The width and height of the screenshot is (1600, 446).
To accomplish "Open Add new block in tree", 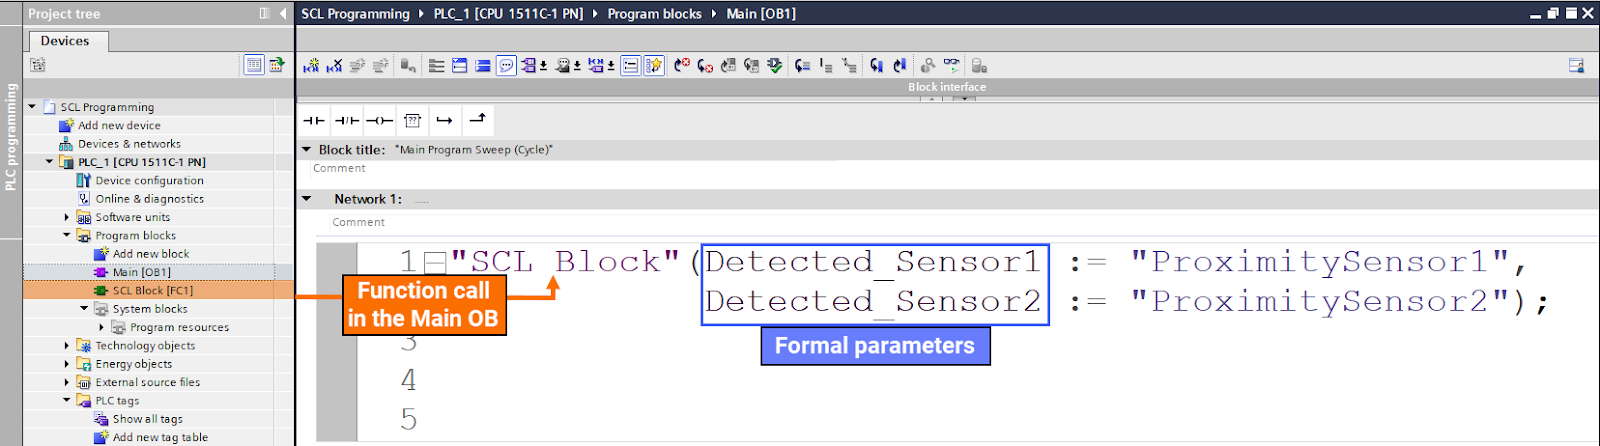I will pyautogui.click(x=150, y=254).
